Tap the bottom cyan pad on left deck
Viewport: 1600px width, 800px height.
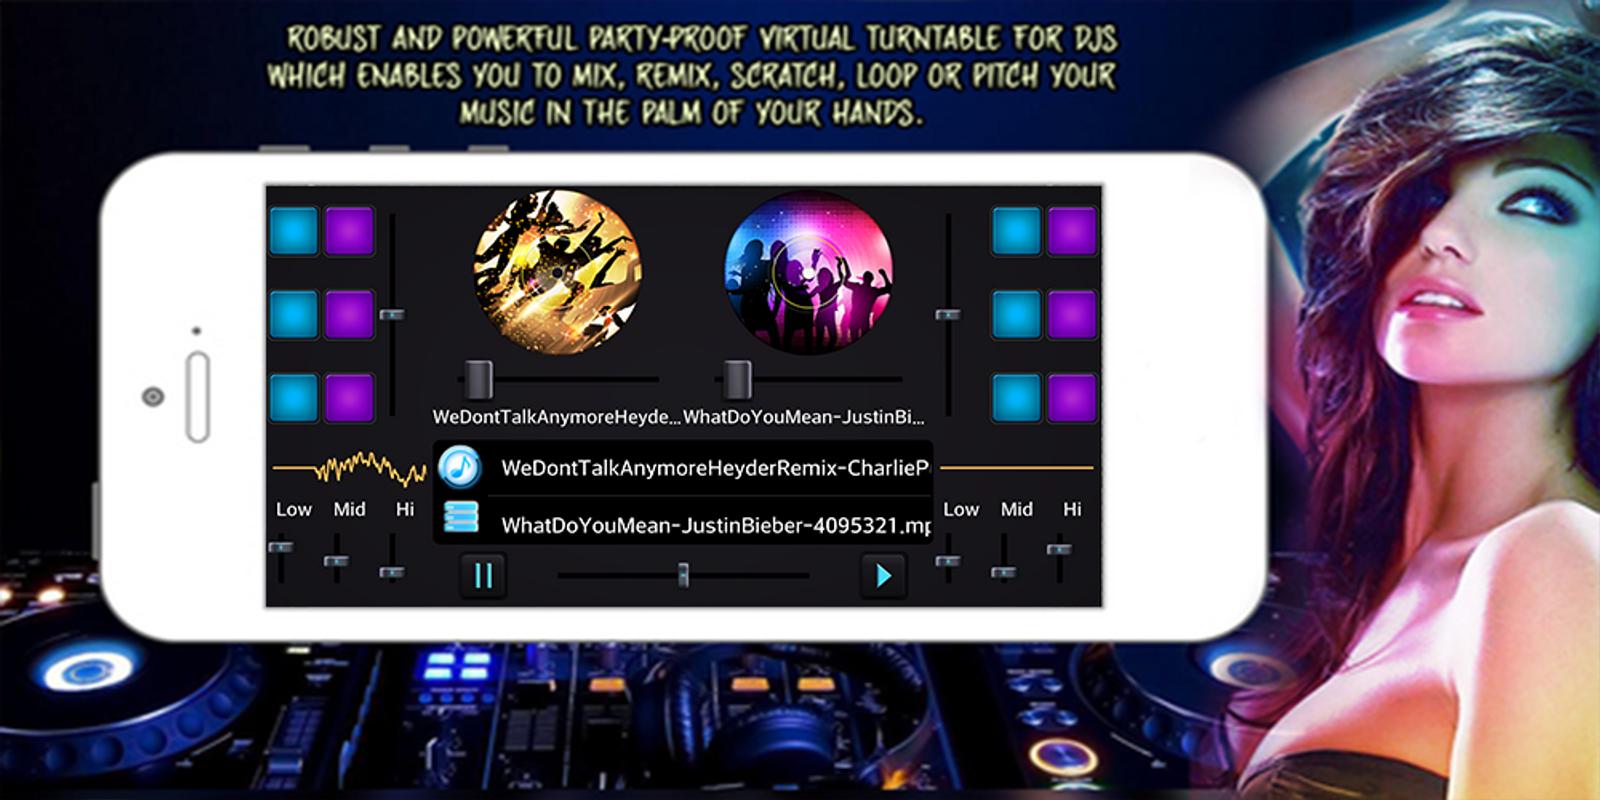click(x=294, y=397)
